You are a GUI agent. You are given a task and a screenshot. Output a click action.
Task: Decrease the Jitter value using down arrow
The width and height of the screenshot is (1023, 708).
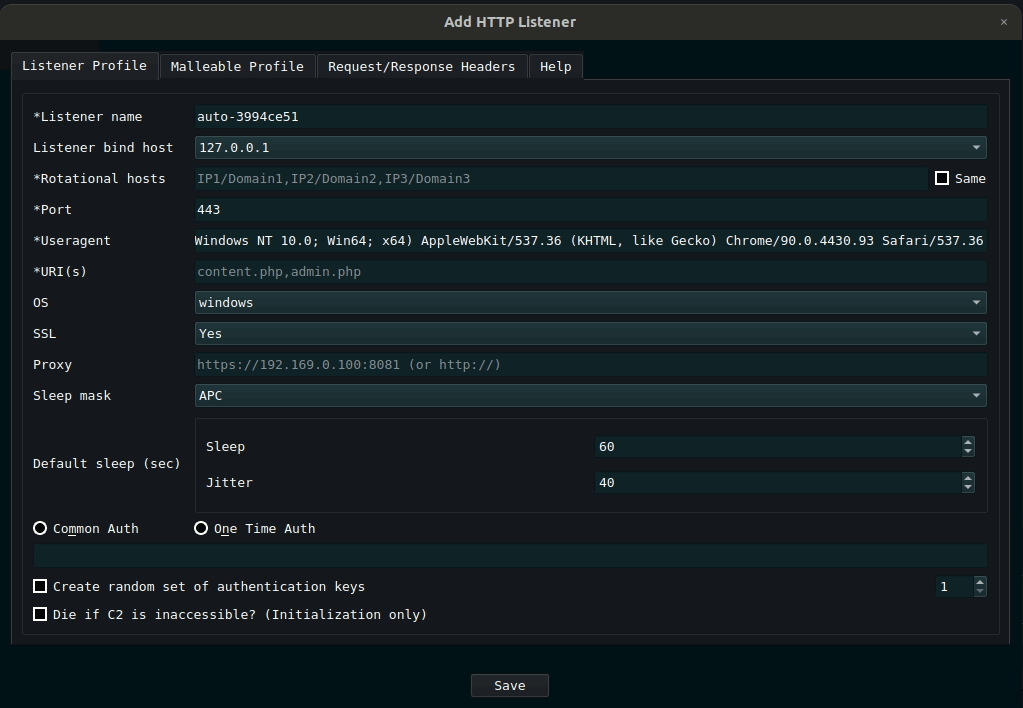click(967, 488)
